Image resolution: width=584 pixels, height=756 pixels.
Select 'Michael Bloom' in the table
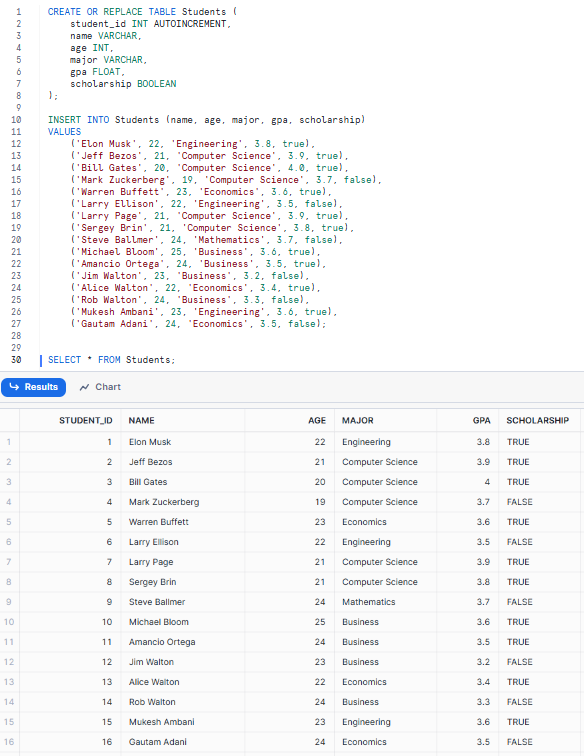point(159,622)
